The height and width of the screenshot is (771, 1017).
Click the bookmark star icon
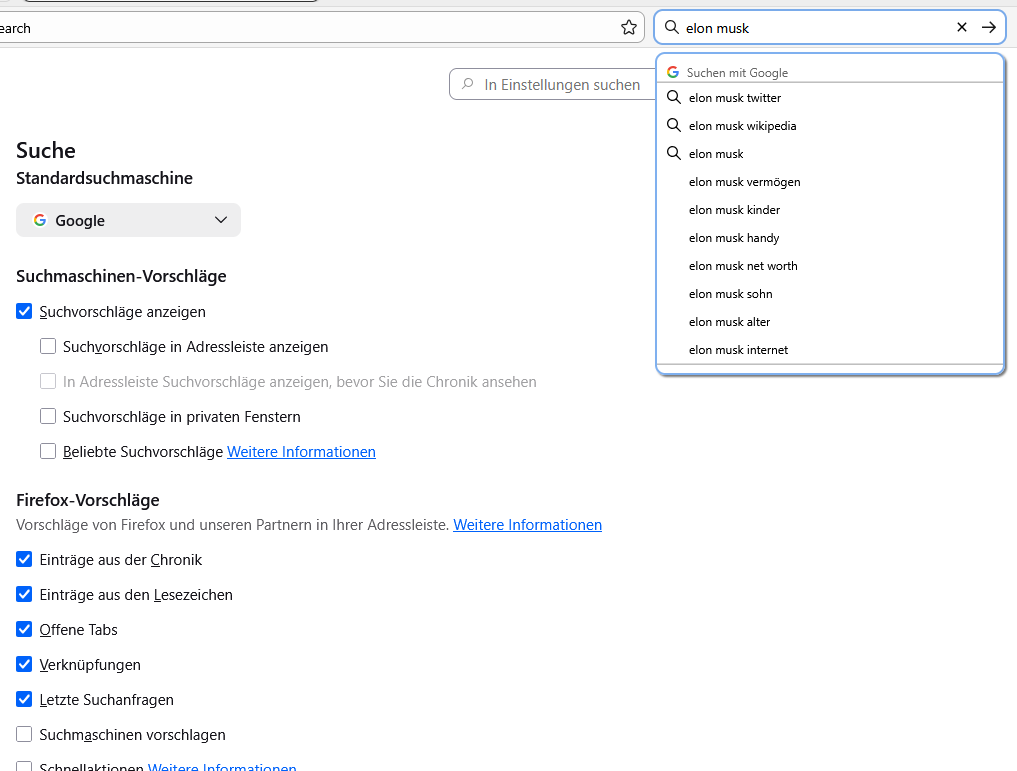629,28
